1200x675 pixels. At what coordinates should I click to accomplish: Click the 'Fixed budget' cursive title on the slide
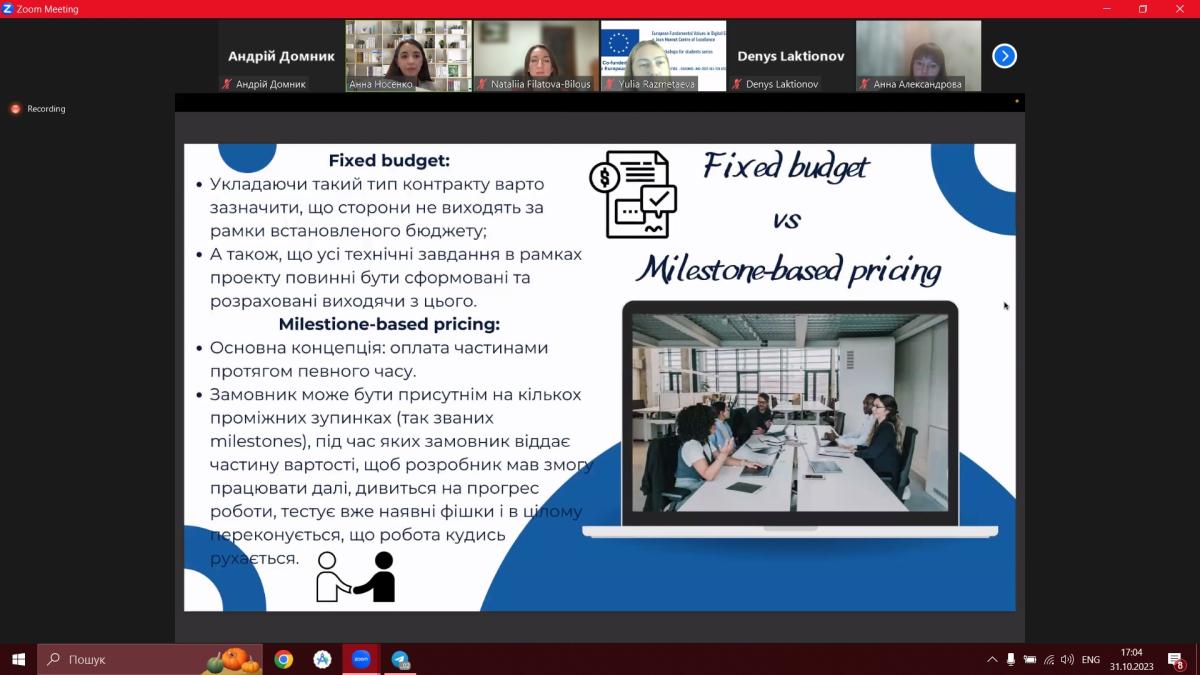[786, 166]
